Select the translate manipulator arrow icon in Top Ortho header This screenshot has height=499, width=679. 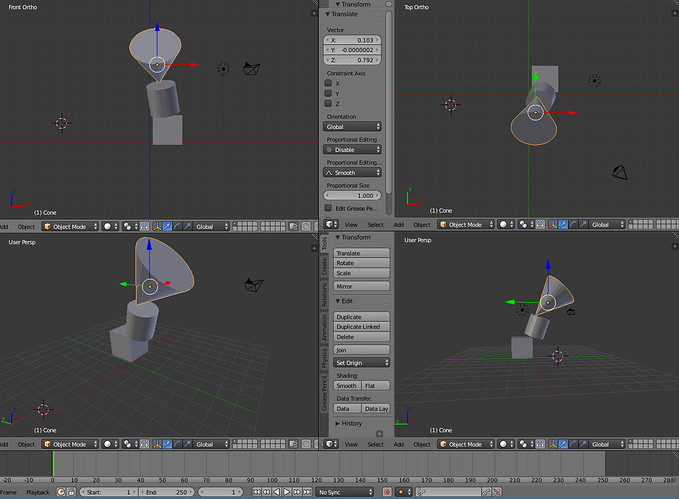click(562, 225)
